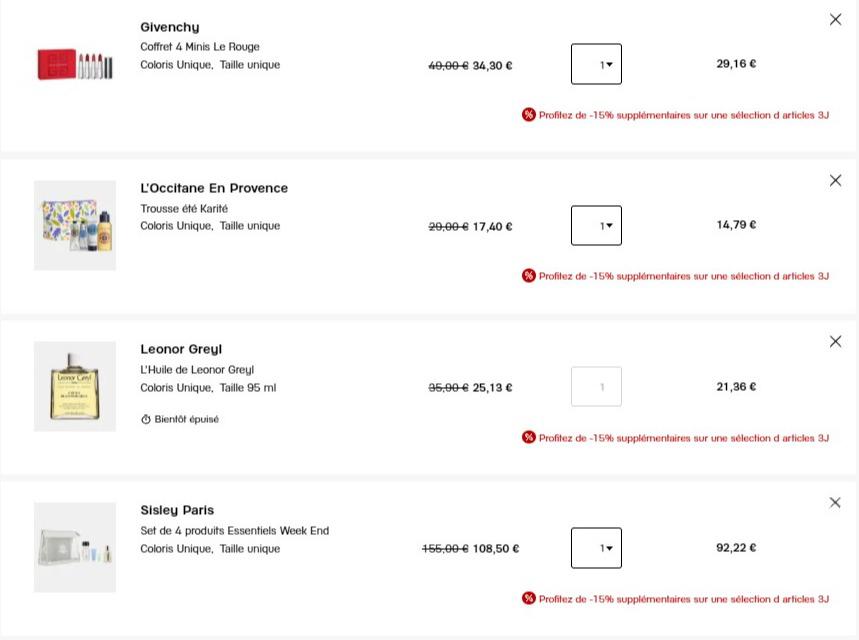Screen dimensions: 859x640
Task: Open the Sisley Paris quantity dropdown
Action: click(596, 548)
